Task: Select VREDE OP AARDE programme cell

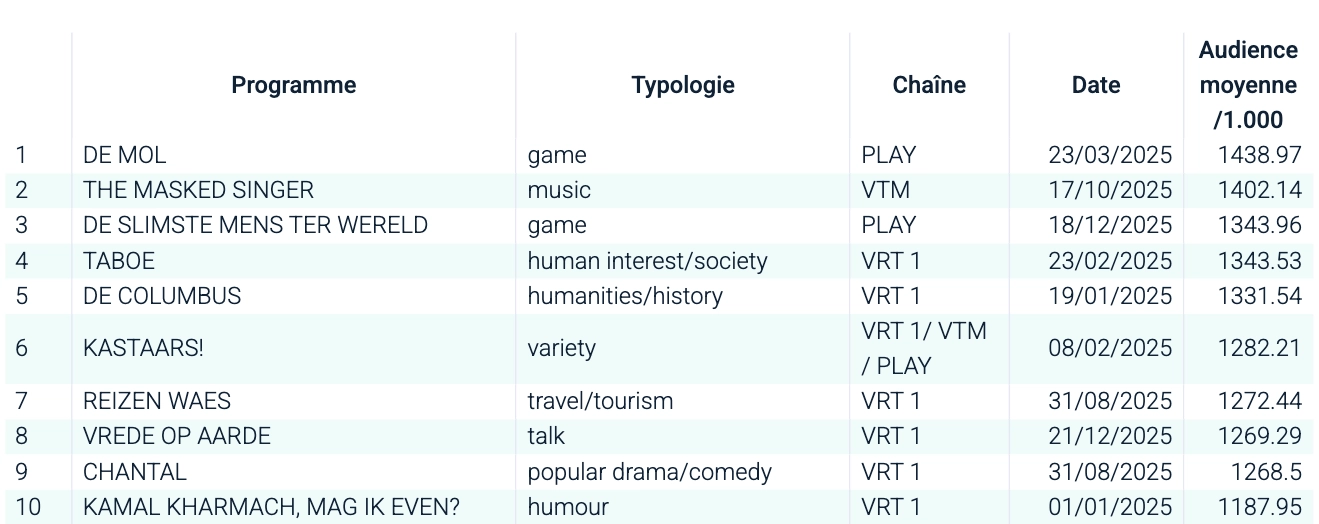Action: [x=177, y=436]
